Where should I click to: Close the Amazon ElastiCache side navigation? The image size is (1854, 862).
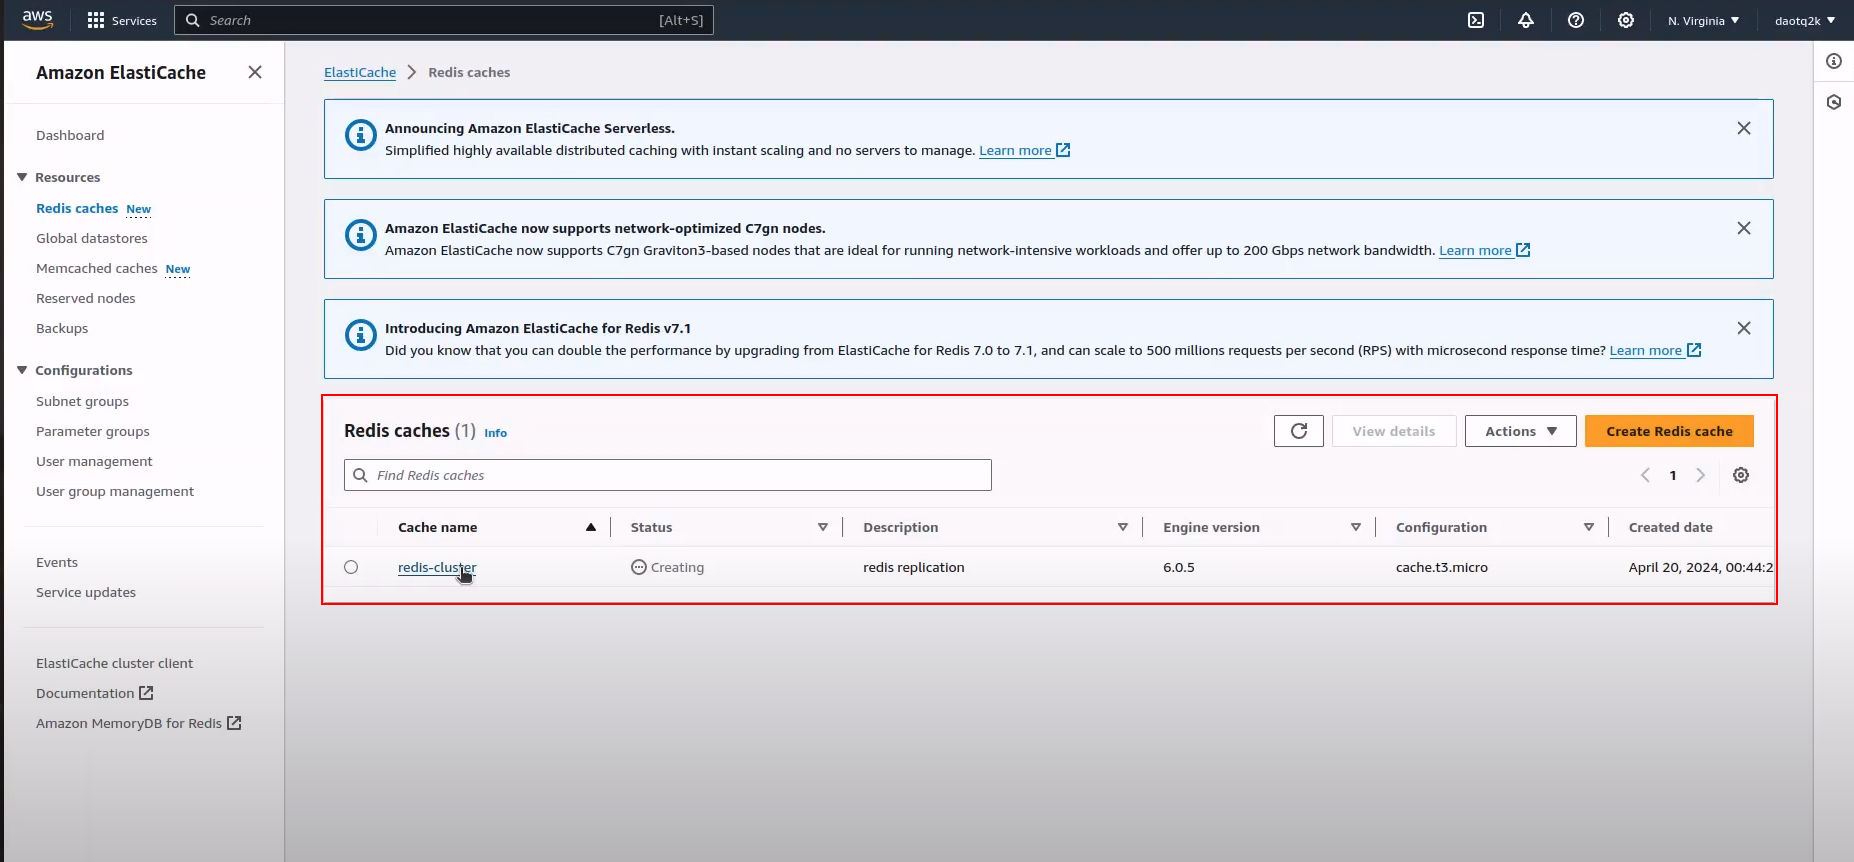[255, 72]
